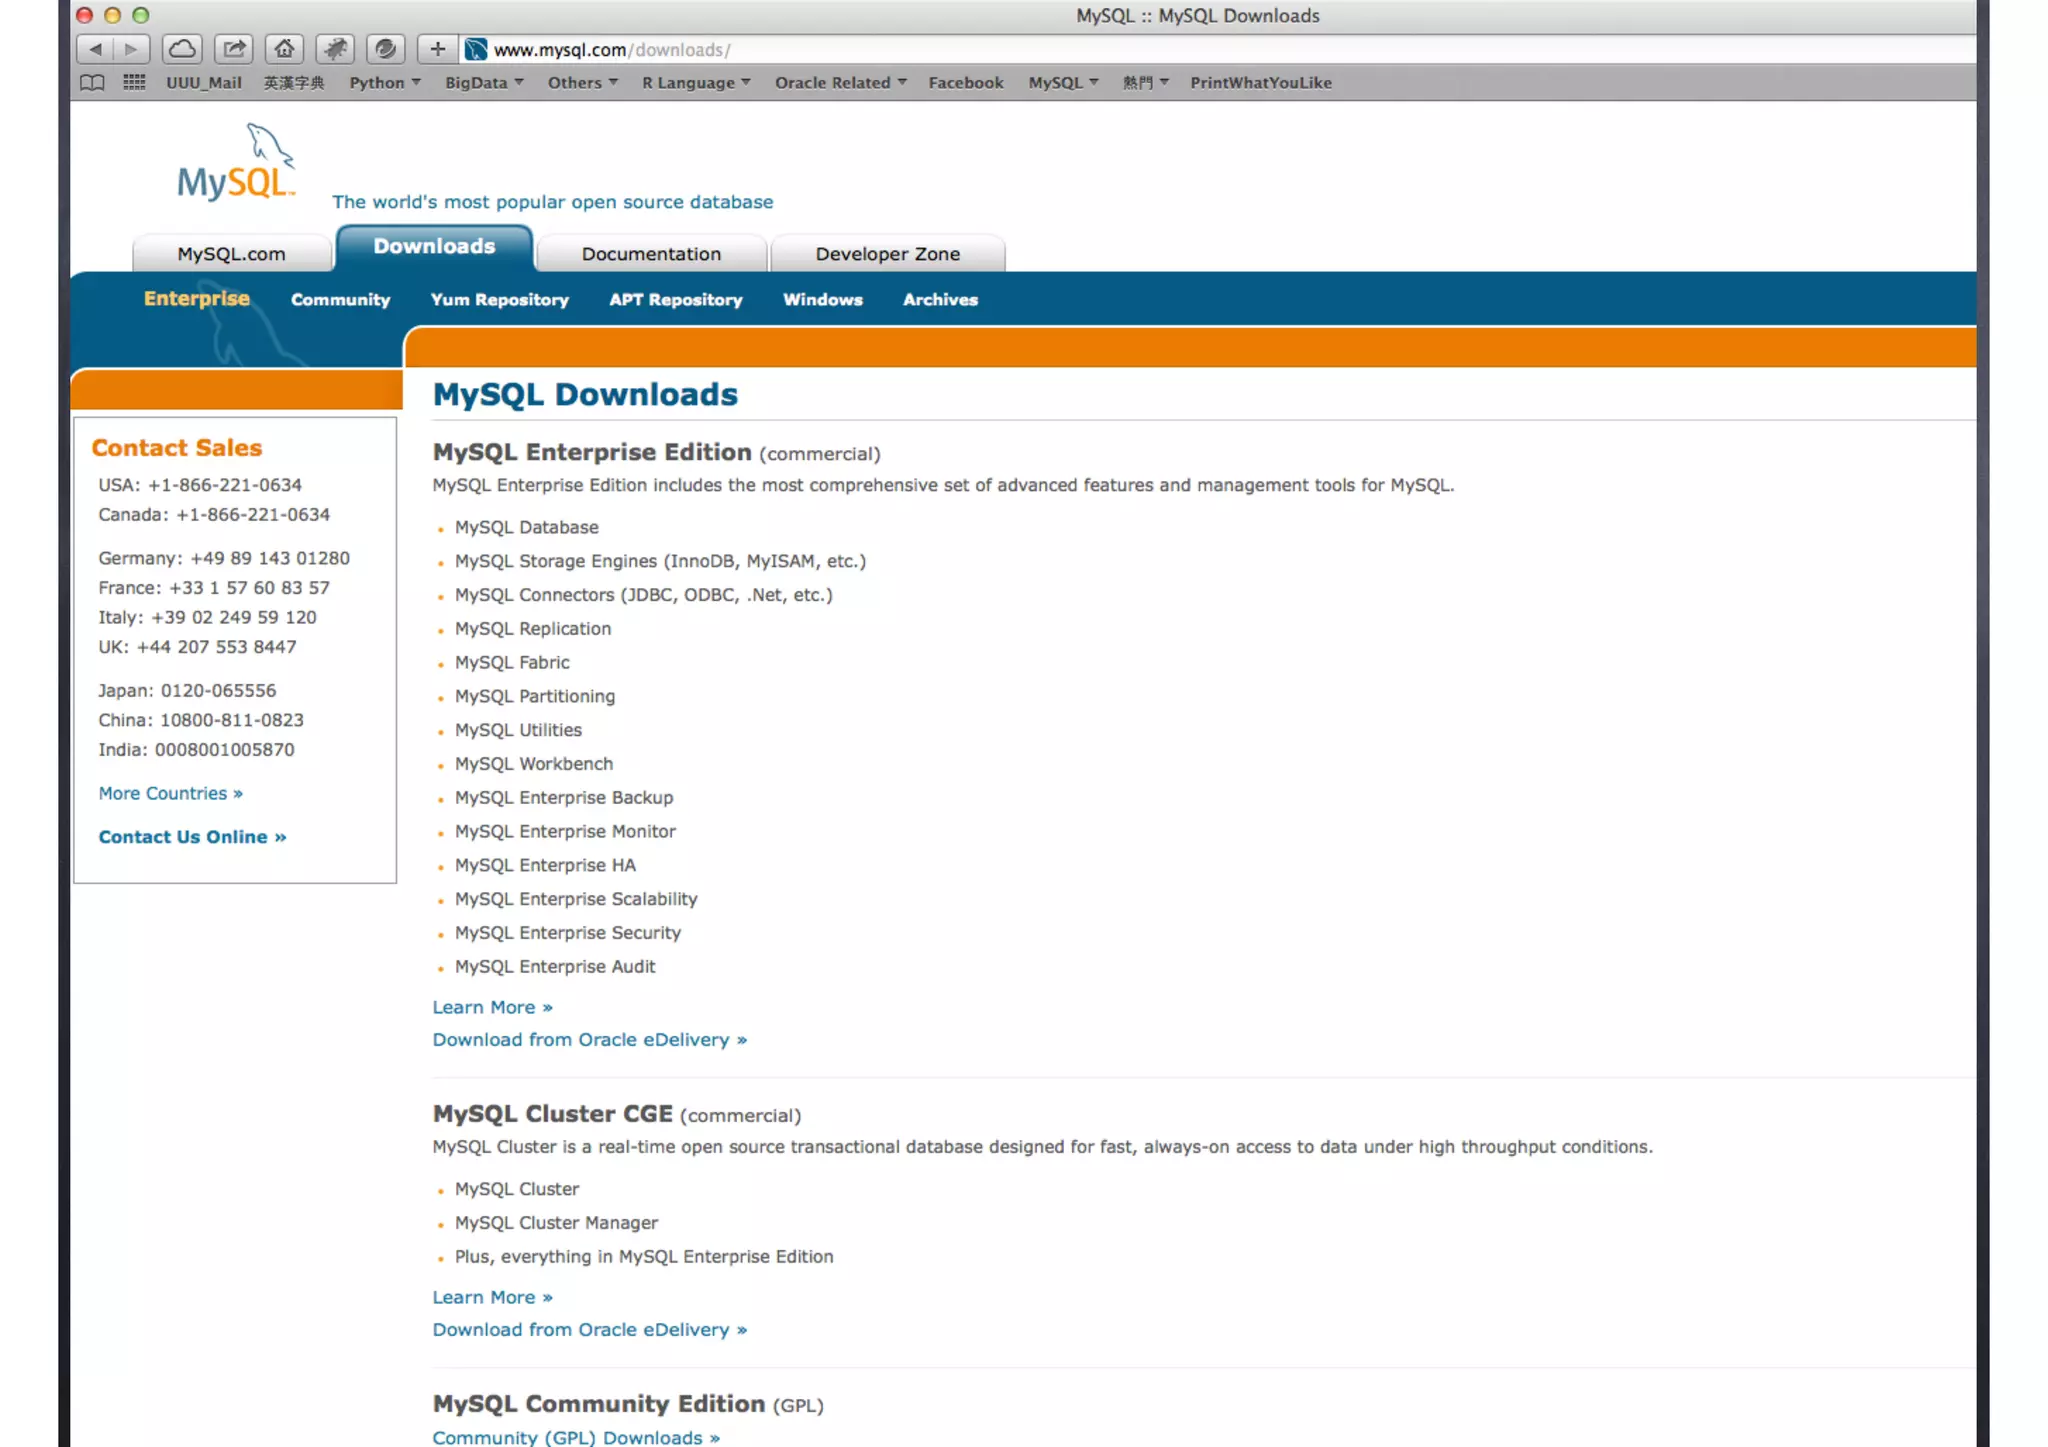This screenshot has width=2048, height=1447.
Task: Click the MySQL Enterprise Edition heading
Action: point(592,452)
